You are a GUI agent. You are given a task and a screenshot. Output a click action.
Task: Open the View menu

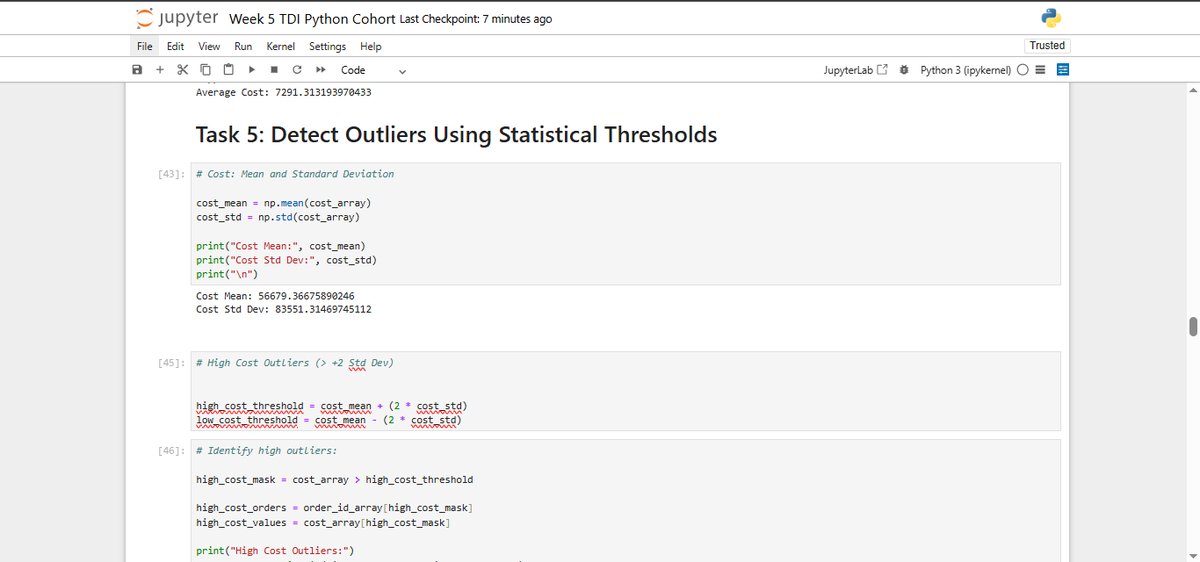coord(209,46)
